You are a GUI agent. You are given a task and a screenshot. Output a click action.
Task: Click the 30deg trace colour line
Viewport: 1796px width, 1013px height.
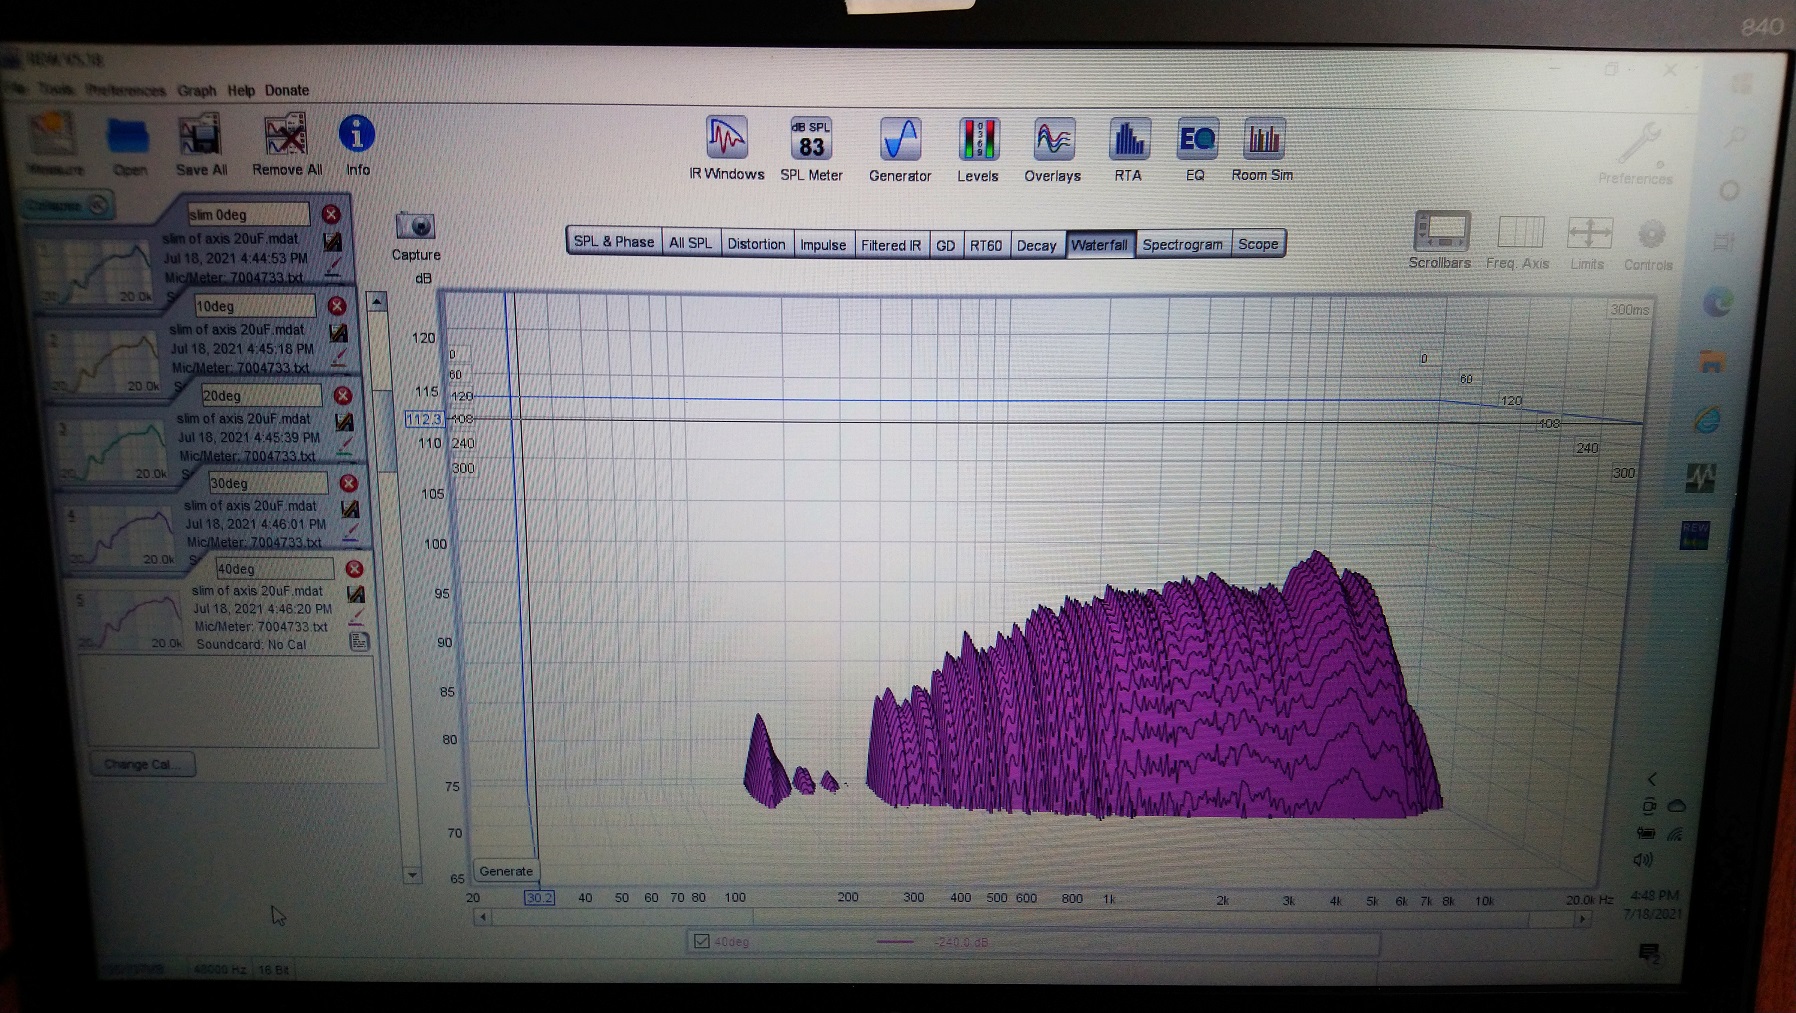pyautogui.click(x=351, y=533)
